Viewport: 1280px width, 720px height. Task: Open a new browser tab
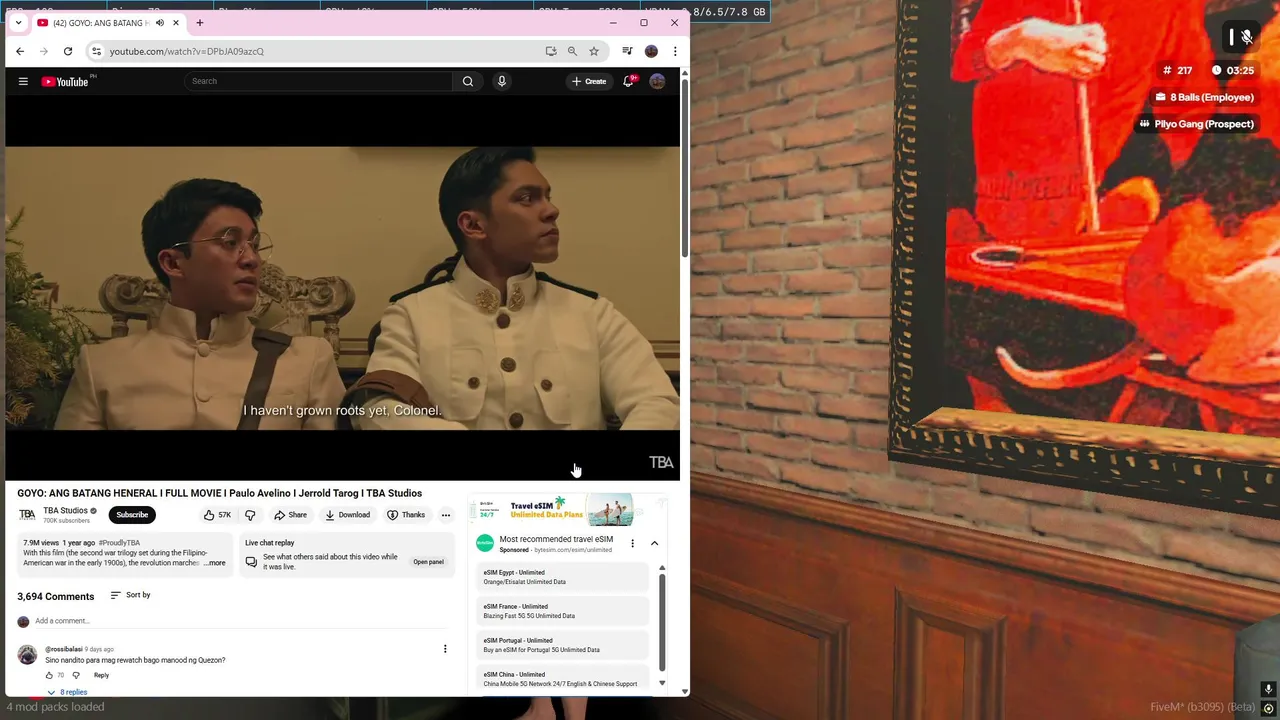coord(200,23)
